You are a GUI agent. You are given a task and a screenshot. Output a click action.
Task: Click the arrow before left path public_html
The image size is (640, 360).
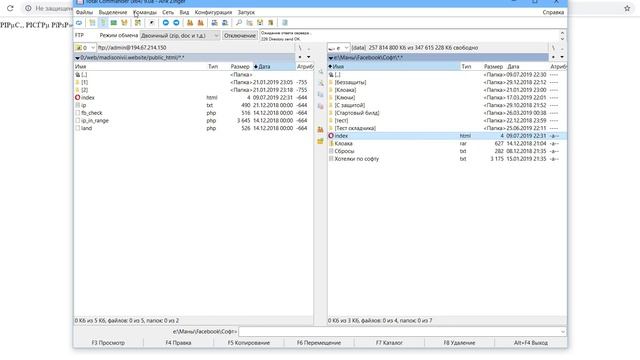pos(77,58)
